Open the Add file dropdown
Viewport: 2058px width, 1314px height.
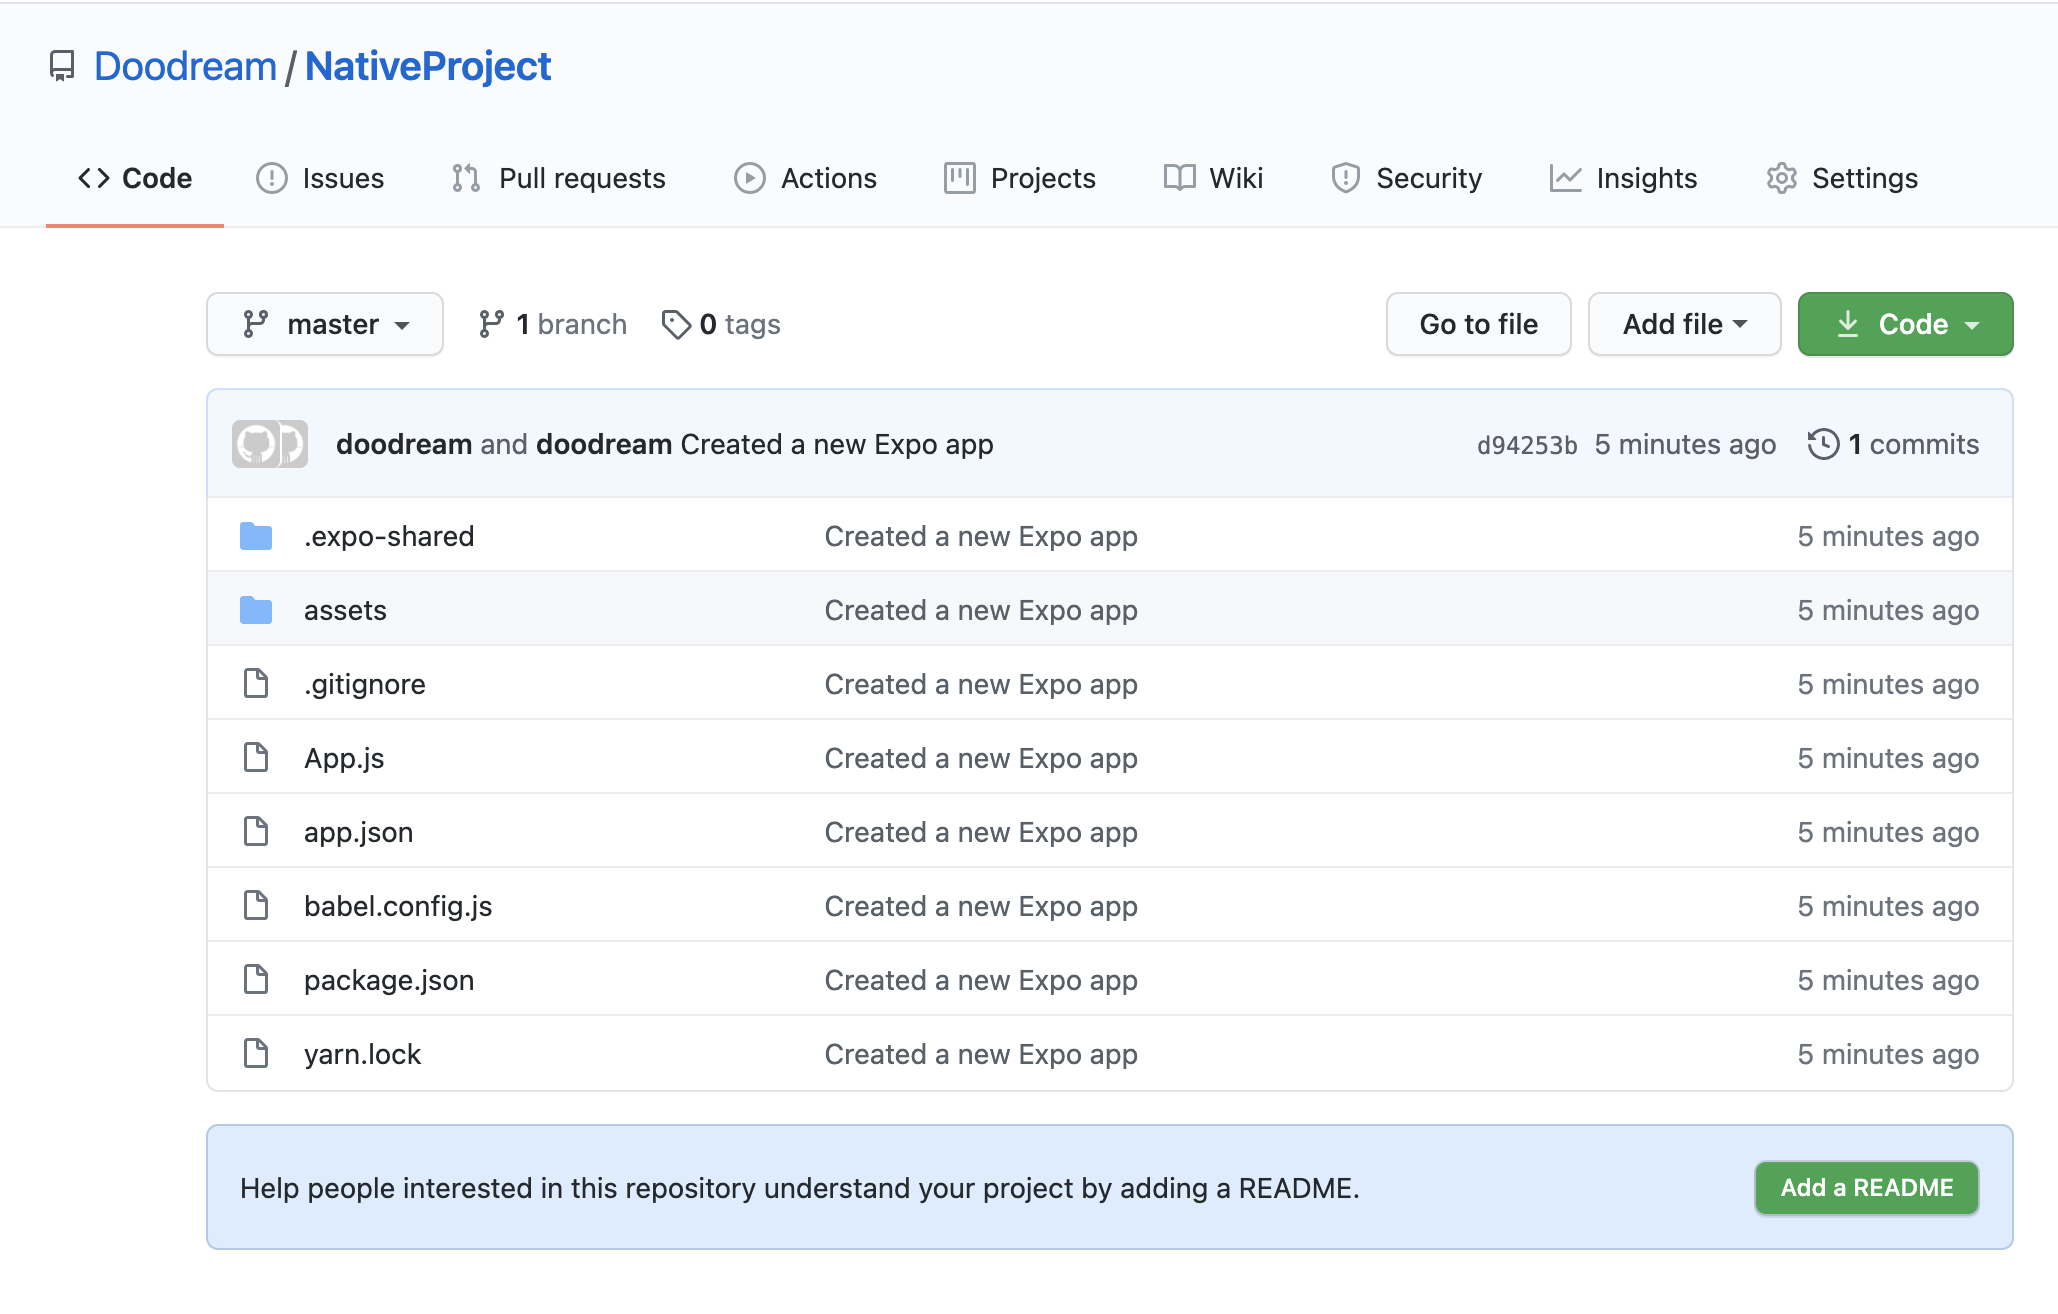pos(1684,324)
